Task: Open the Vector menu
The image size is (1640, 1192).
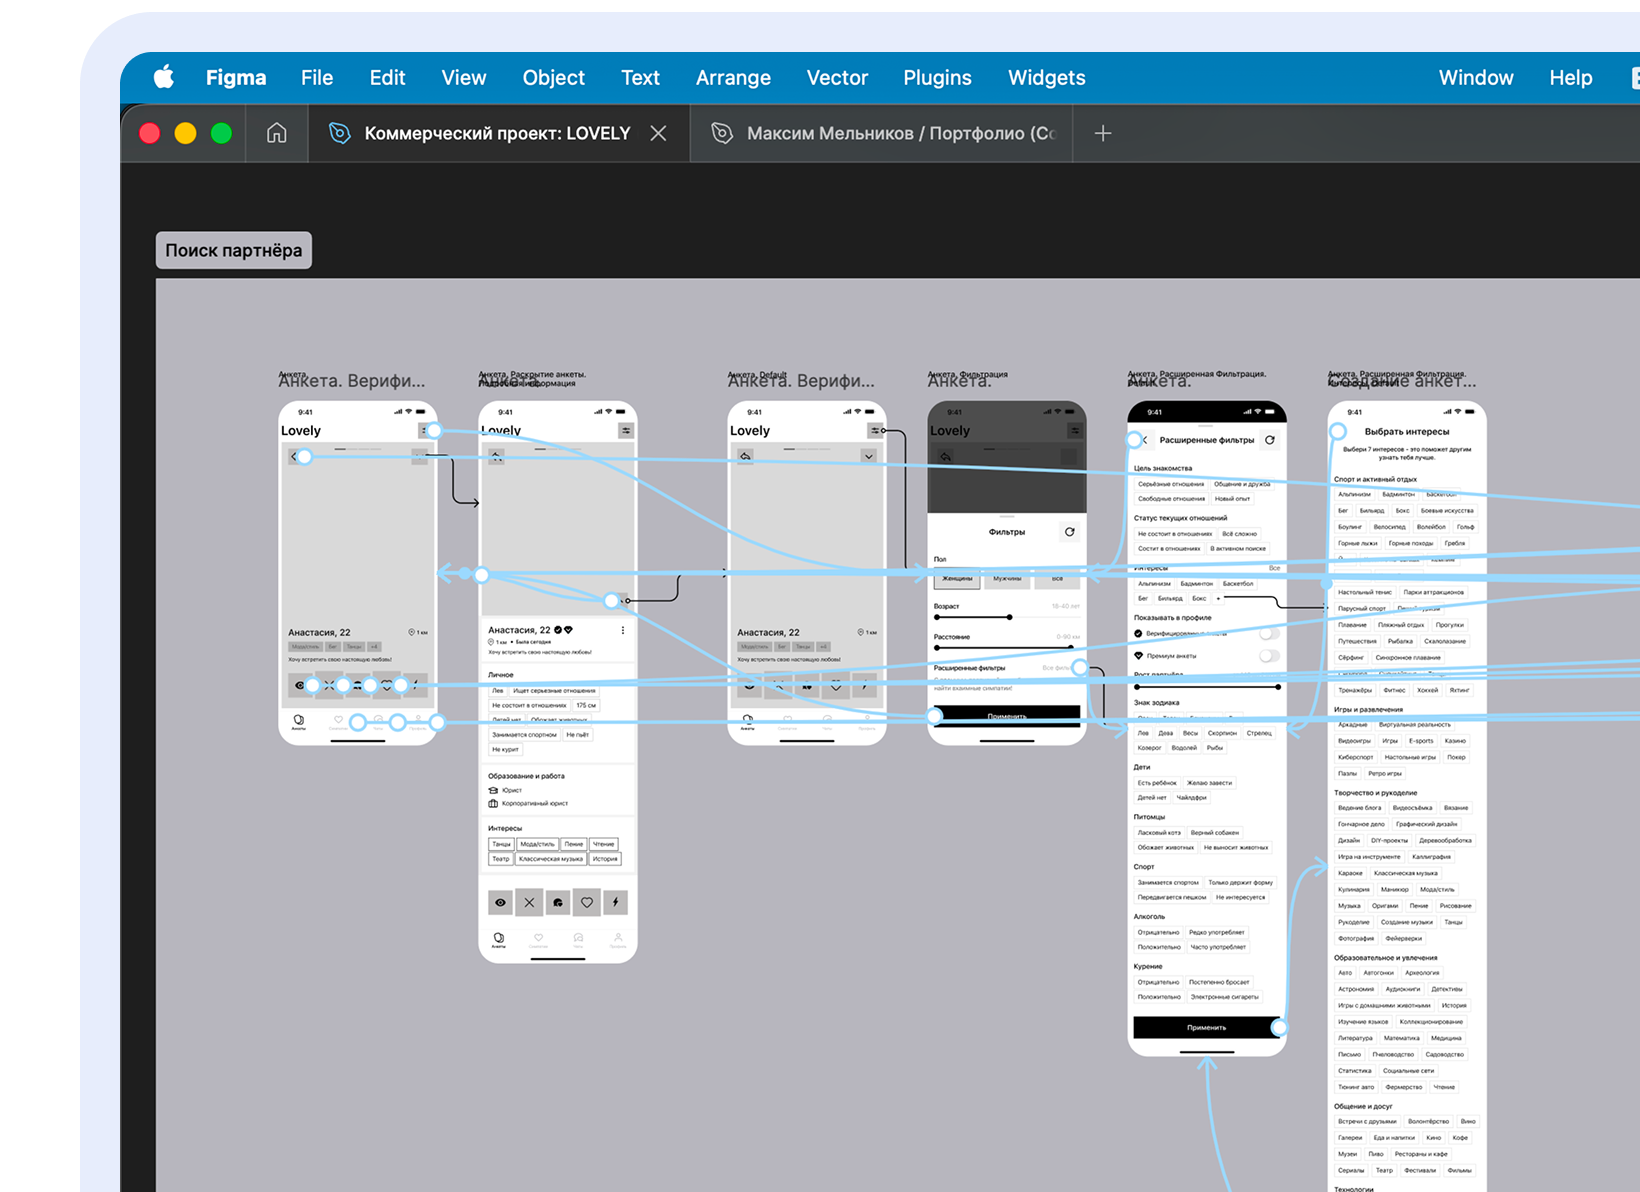Action: point(837,78)
